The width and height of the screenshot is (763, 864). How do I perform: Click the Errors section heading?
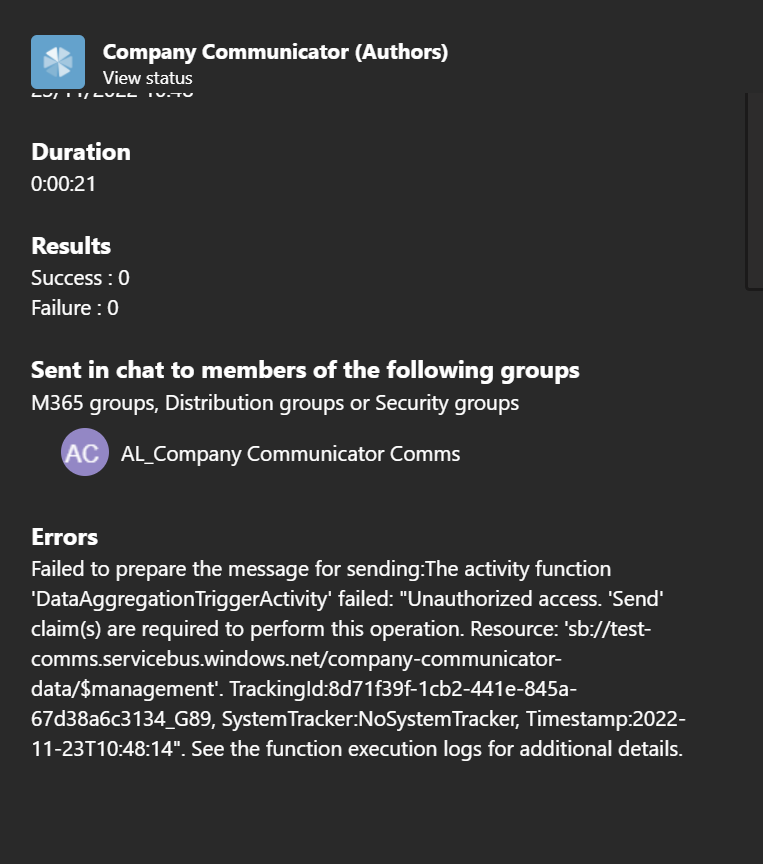[65, 536]
